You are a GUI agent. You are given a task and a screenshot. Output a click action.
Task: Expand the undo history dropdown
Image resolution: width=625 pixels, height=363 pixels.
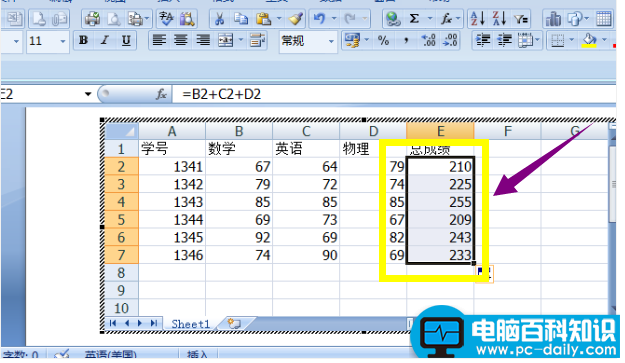(334, 18)
